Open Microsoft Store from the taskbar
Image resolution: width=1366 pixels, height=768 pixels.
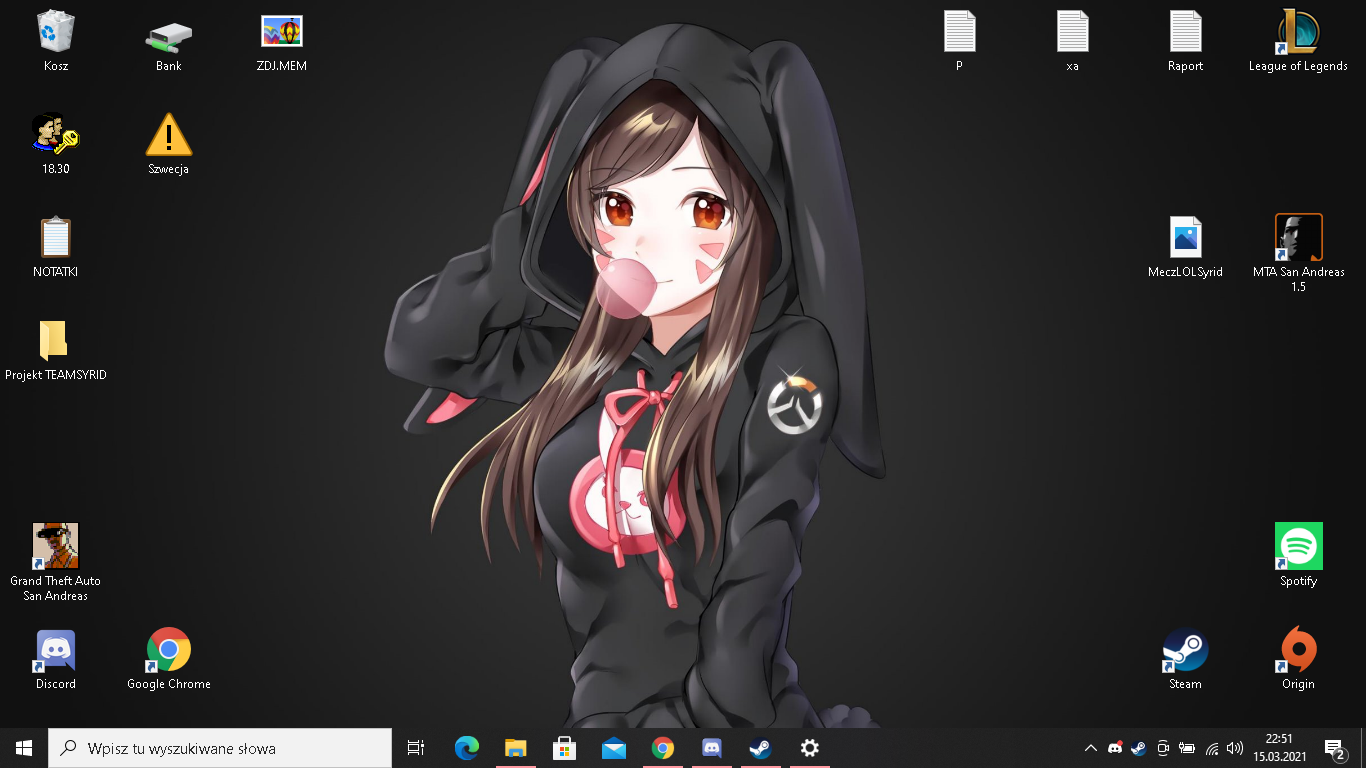(565, 748)
